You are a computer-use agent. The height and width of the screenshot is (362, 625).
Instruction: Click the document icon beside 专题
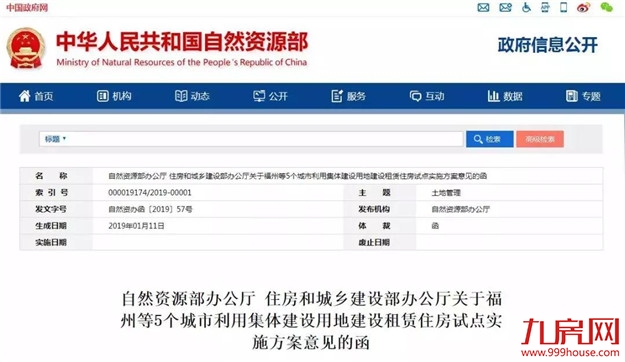pos(572,96)
